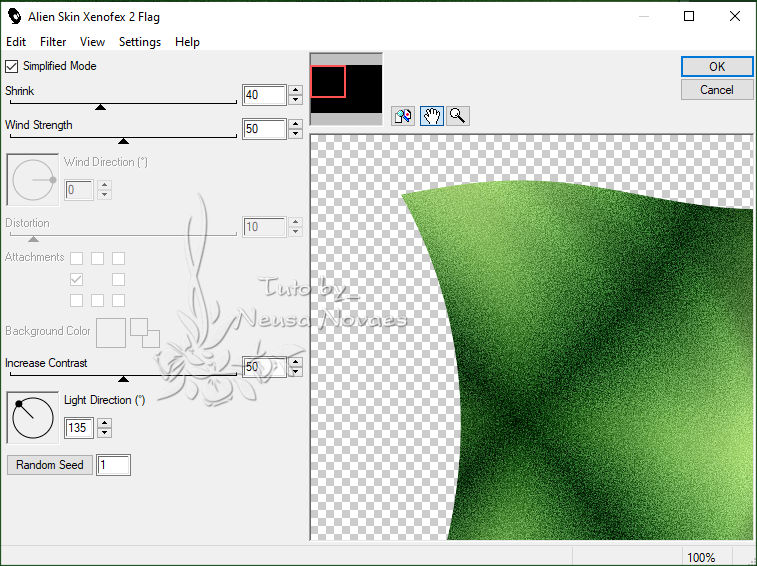Click the overlapping background color squares icon
This screenshot has height=566, width=757.
[x=145, y=333]
